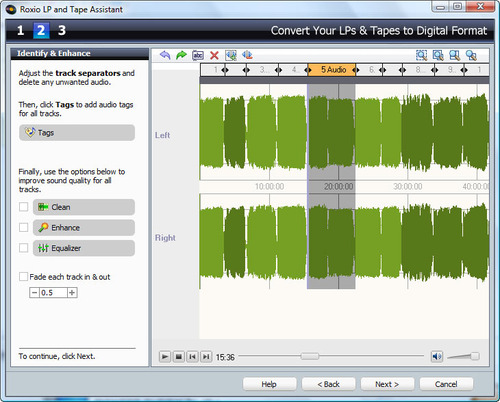This screenshot has height=402, width=500.
Task: Click the remove track separator icon
Action: (247, 55)
